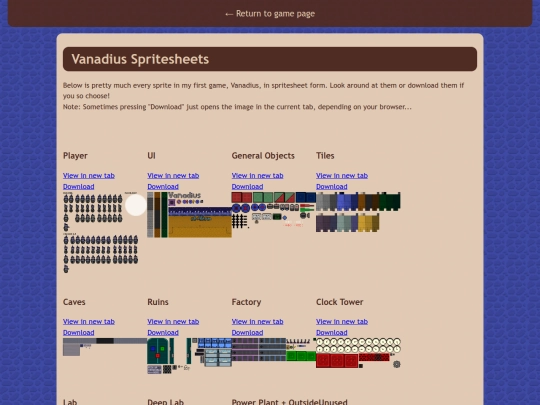The image size is (540, 405).
Task: Click the General Objects section heading
Action: click(x=263, y=156)
